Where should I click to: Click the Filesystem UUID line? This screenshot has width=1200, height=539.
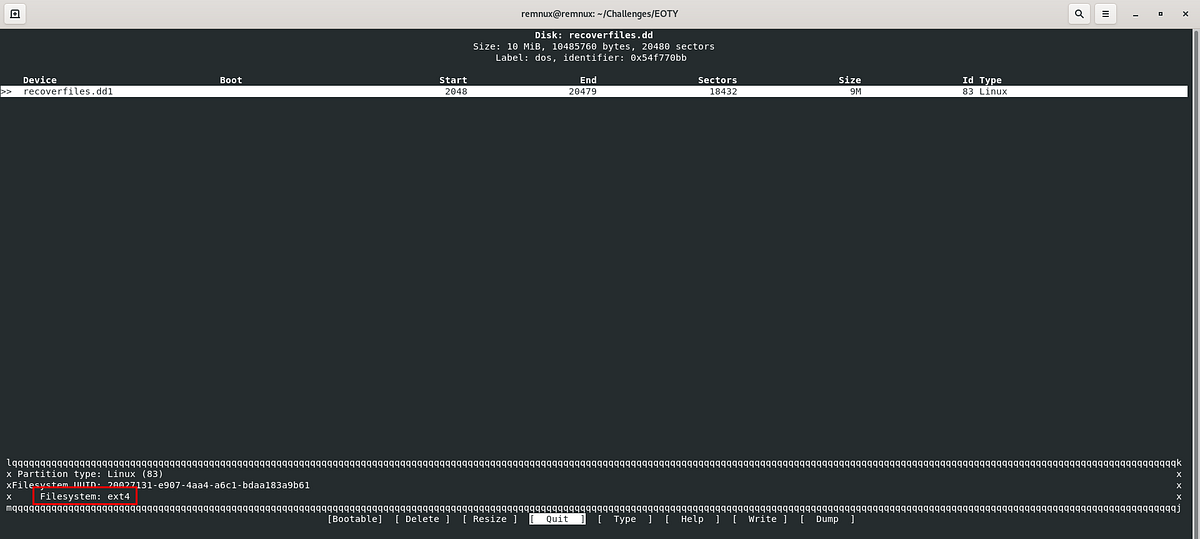click(160, 485)
